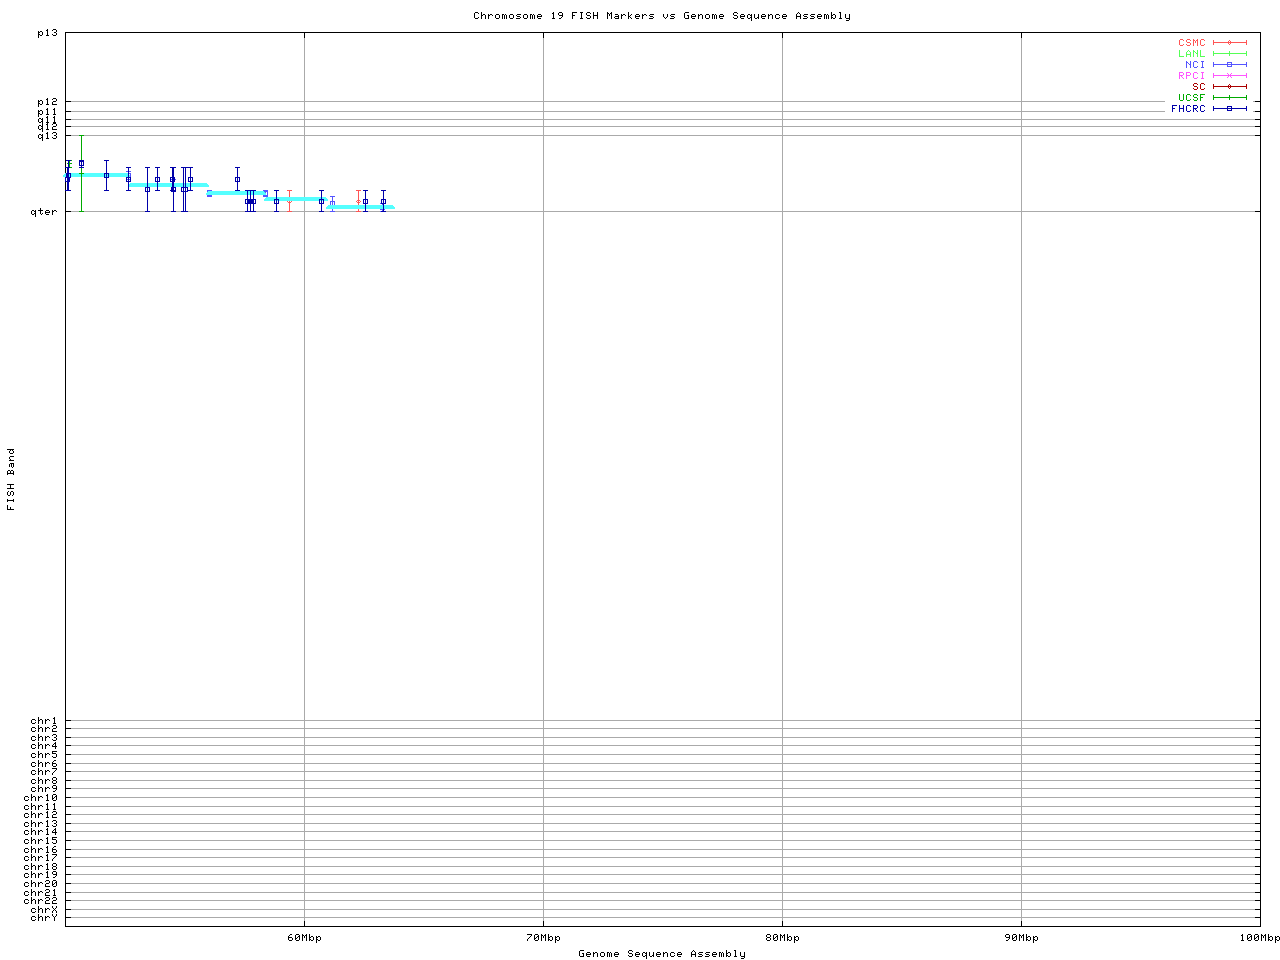1280x960 pixels.
Task: Click the RPCI legend cross marker
Action: click(1229, 76)
